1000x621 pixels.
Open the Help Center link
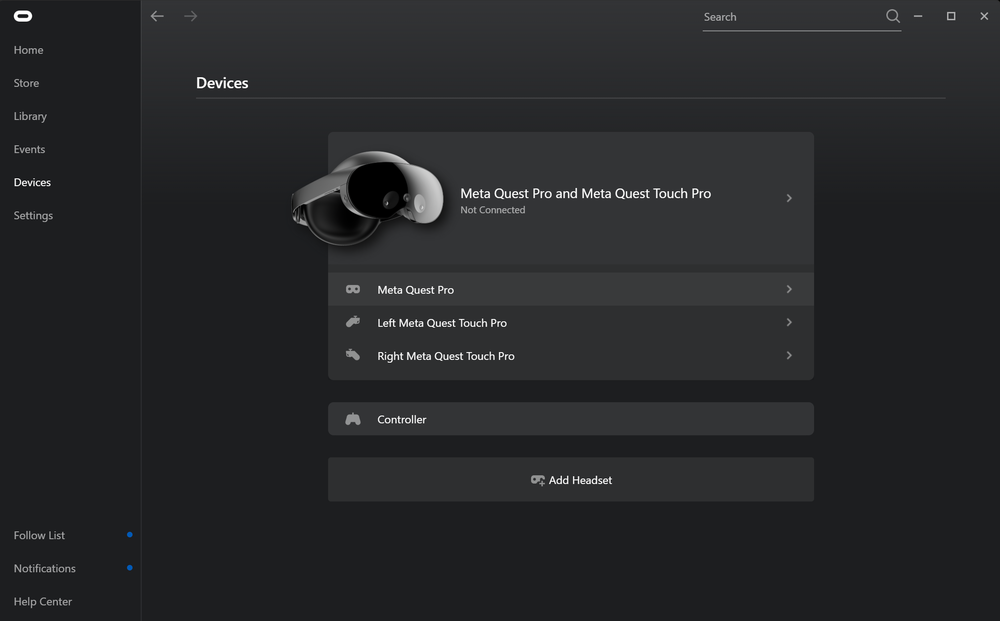[x=43, y=601]
